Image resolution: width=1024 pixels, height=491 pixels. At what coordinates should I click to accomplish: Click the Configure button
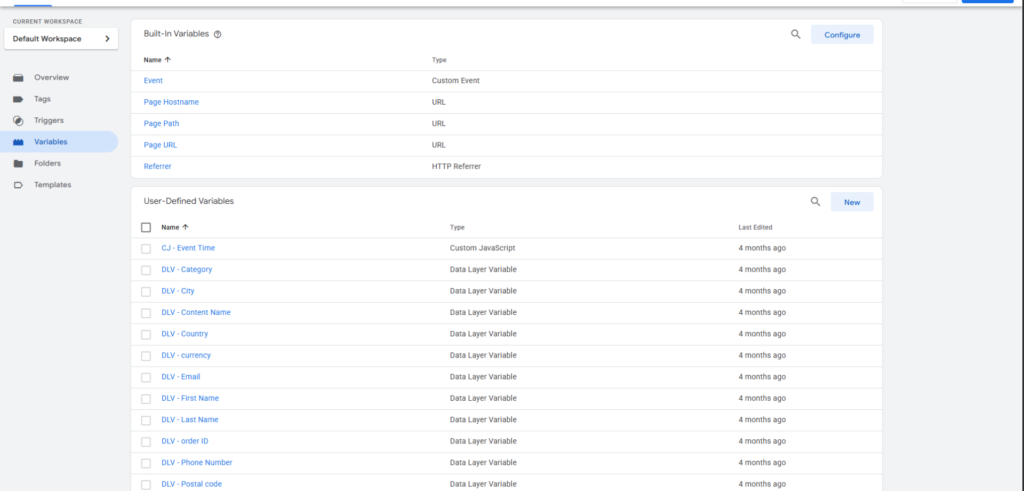click(841, 34)
